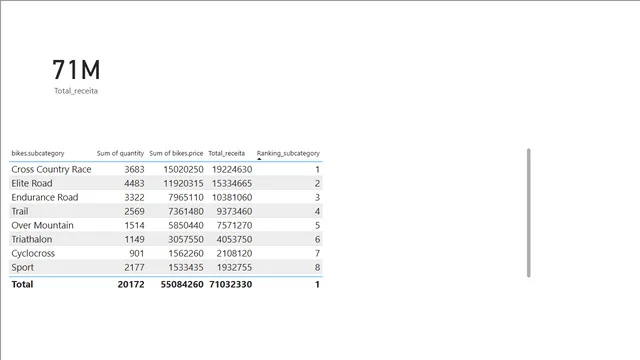The width and height of the screenshot is (640, 360).
Task: Click quantity value 2569
Action: [x=134, y=211]
